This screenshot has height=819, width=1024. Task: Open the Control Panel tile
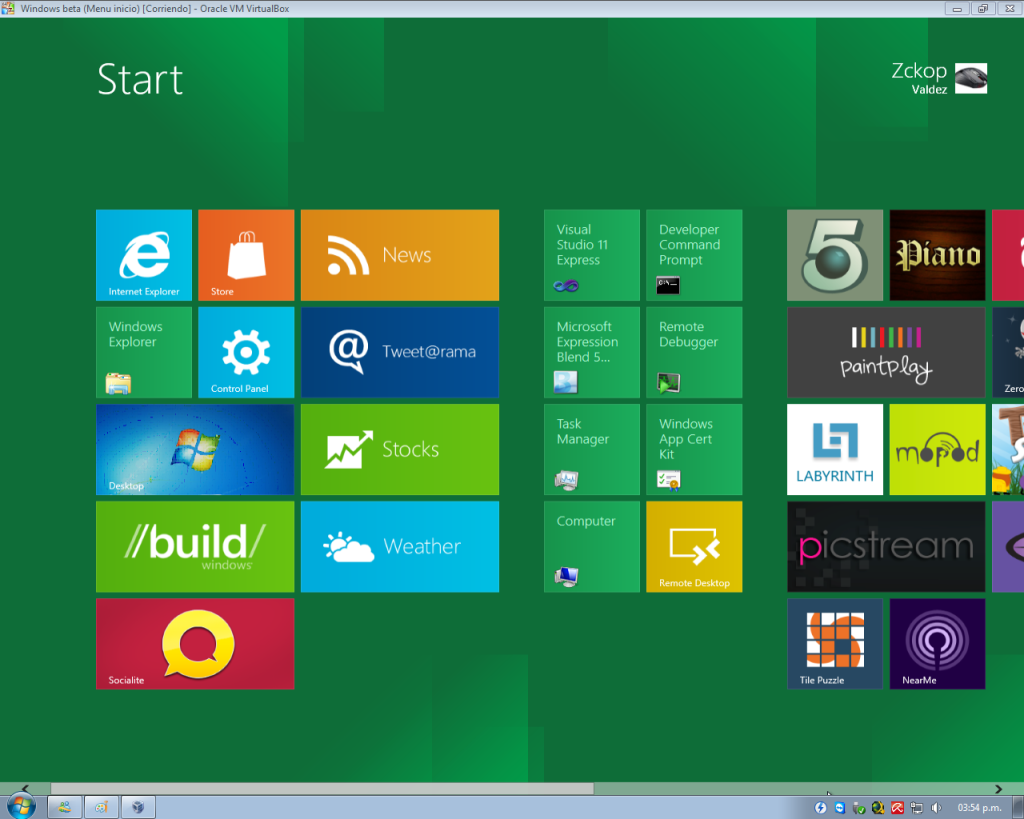(x=246, y=352)
